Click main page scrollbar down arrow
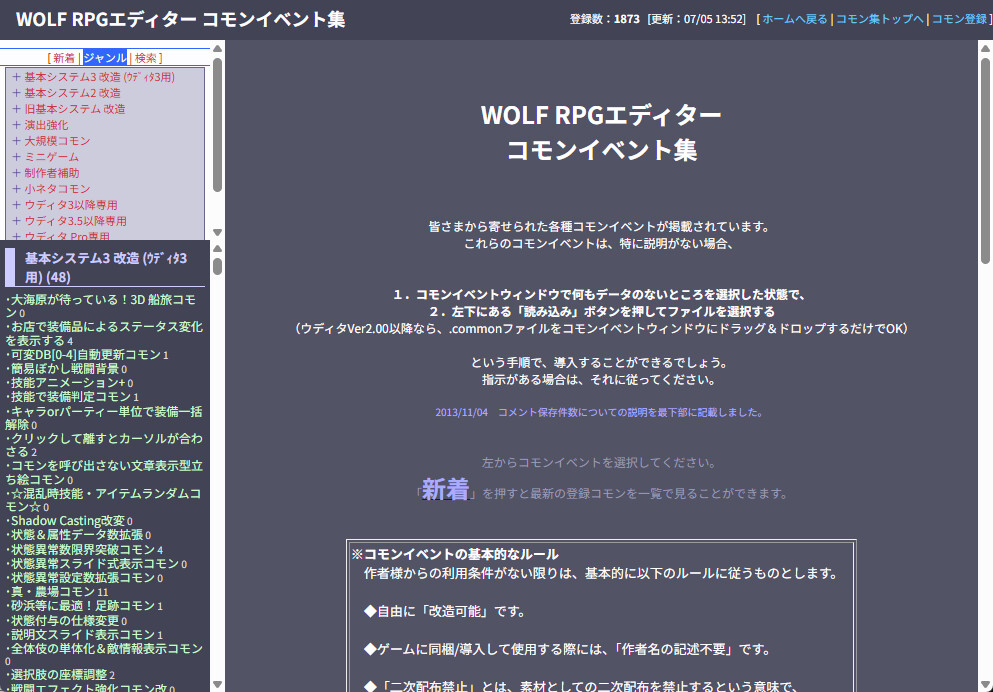Screen dimensions: 993x692 [985, 684]
